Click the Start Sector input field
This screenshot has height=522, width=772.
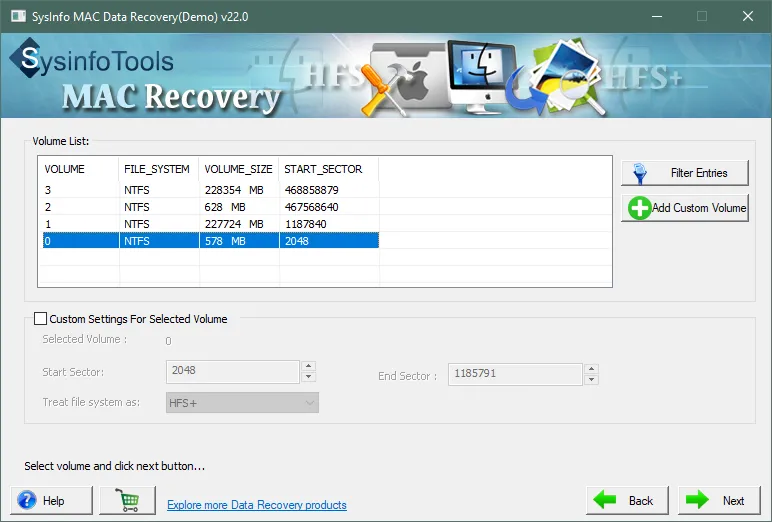pos(232,371)
